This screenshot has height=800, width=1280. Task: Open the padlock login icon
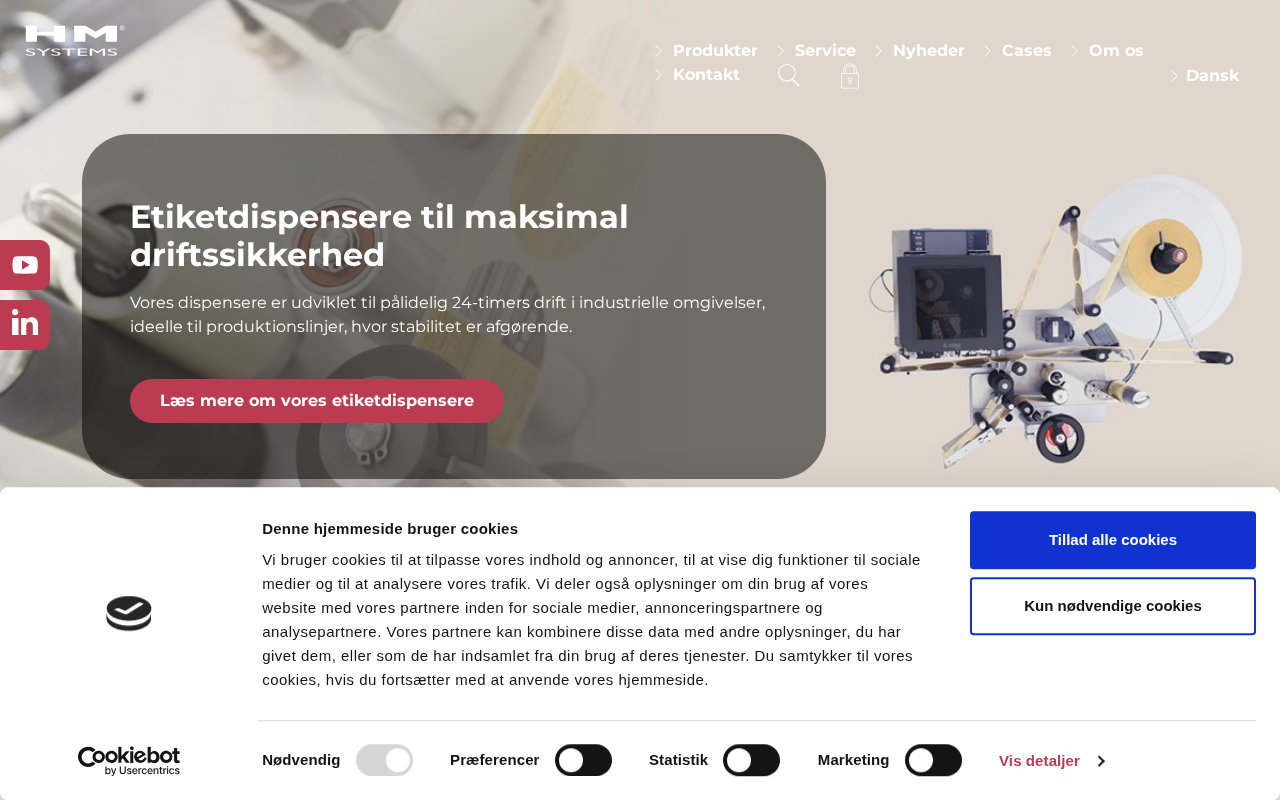point(850,76)
